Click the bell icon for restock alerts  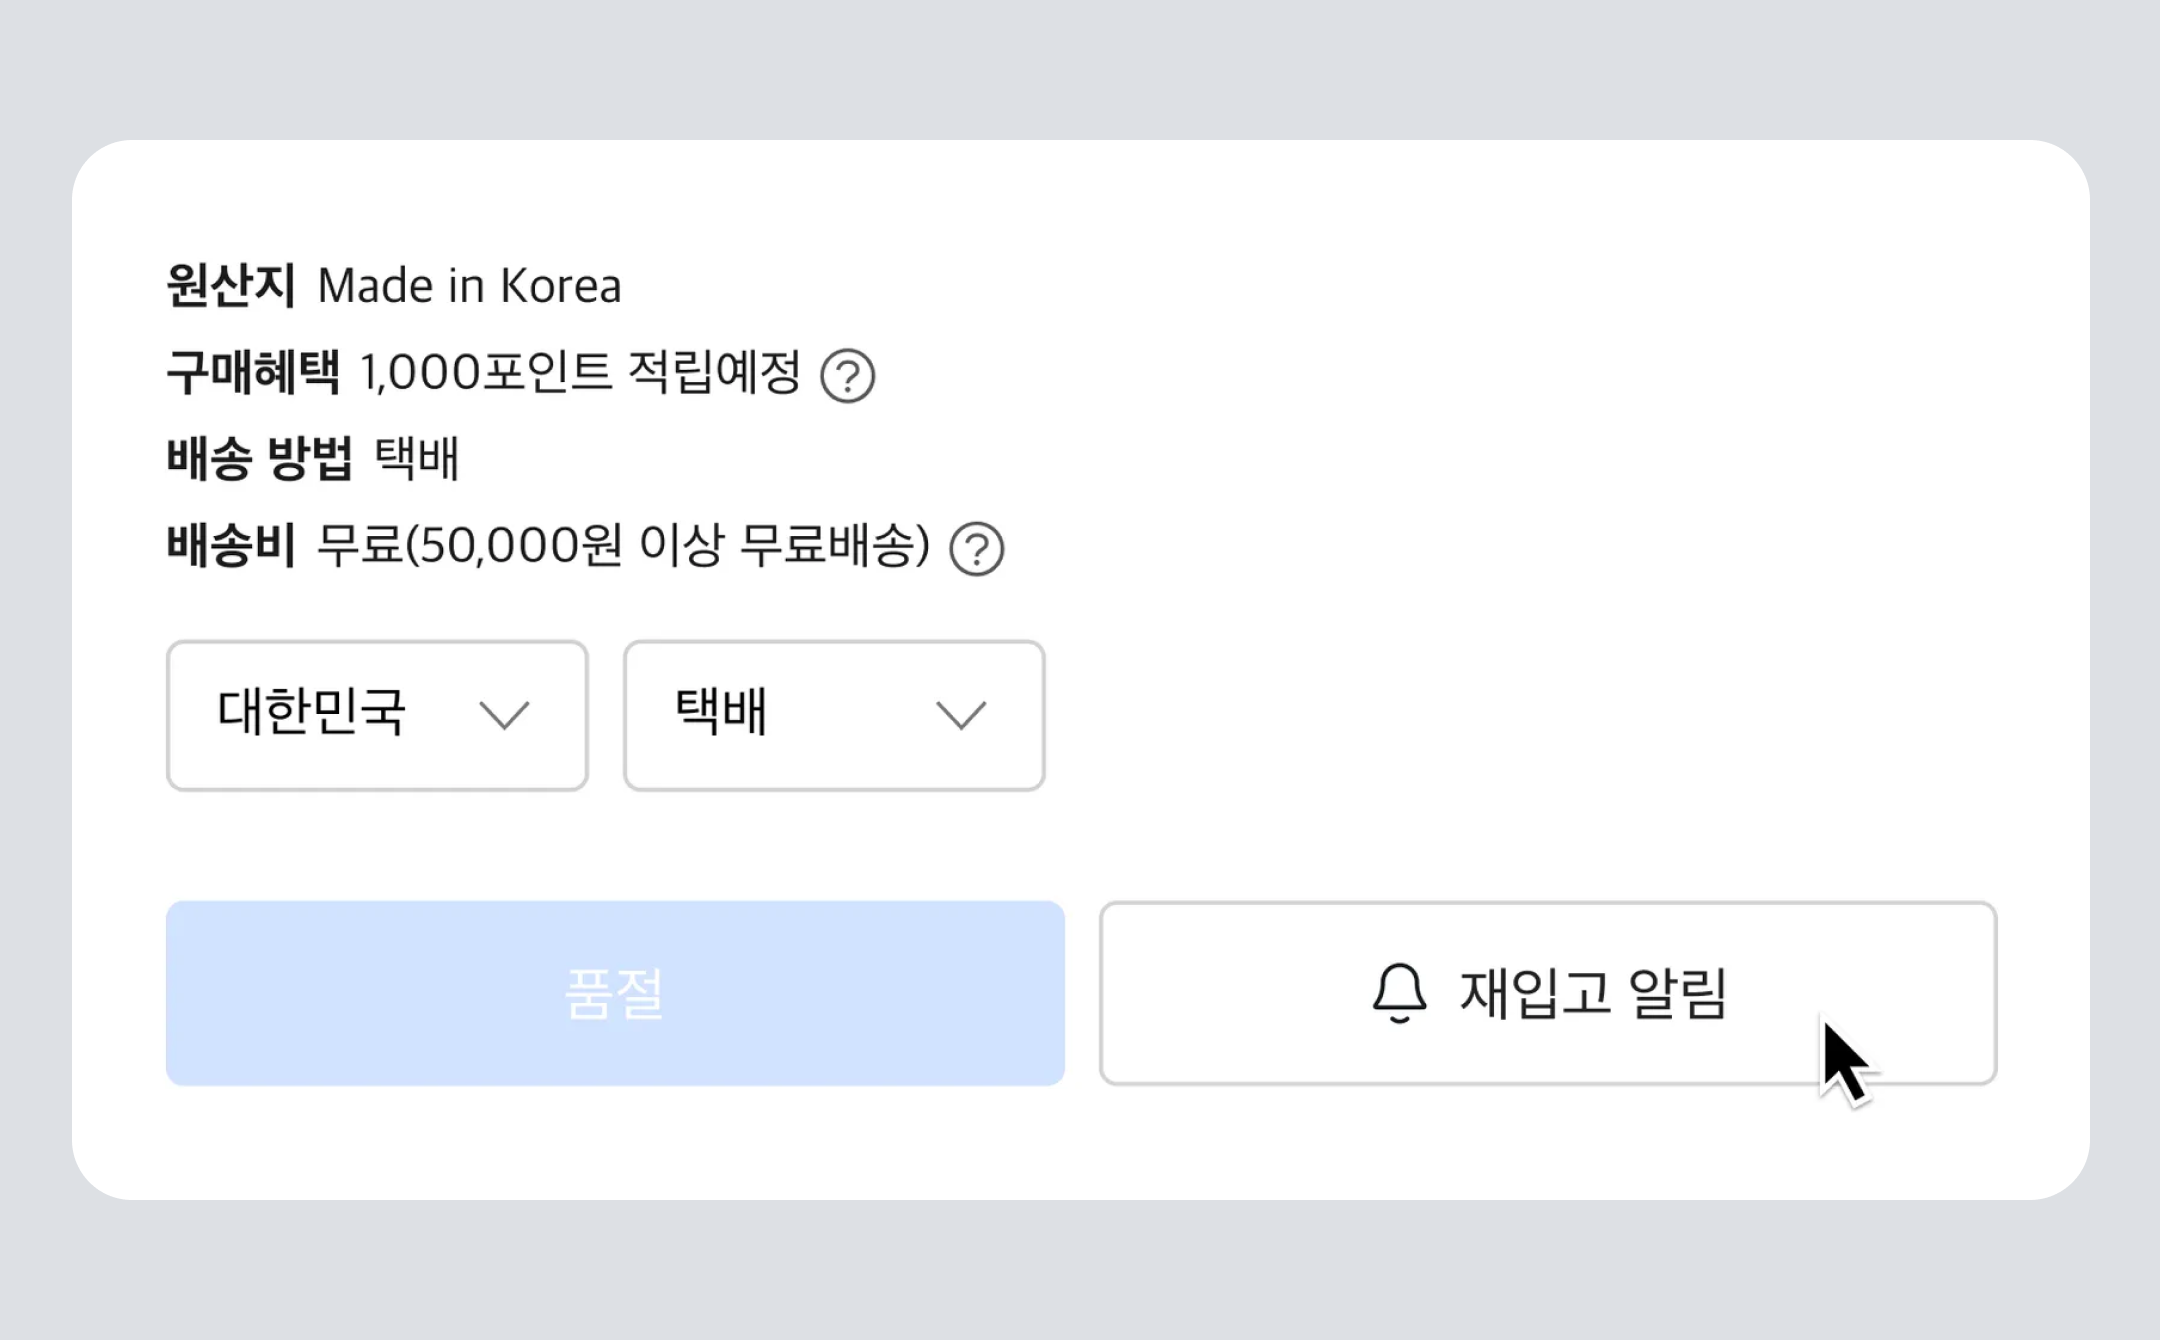tap(1399, 993)
